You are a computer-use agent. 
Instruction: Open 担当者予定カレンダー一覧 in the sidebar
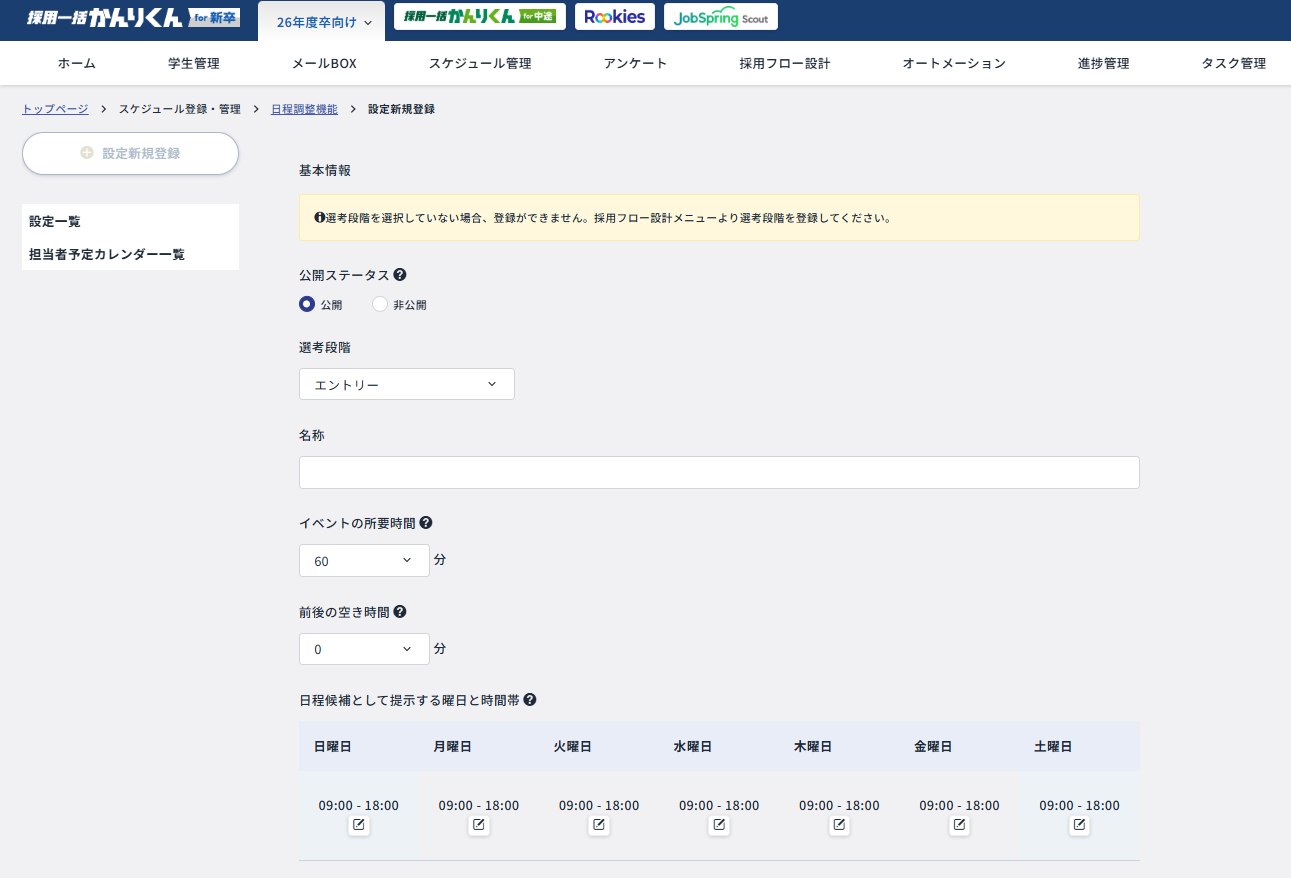(x=107, y=254)
